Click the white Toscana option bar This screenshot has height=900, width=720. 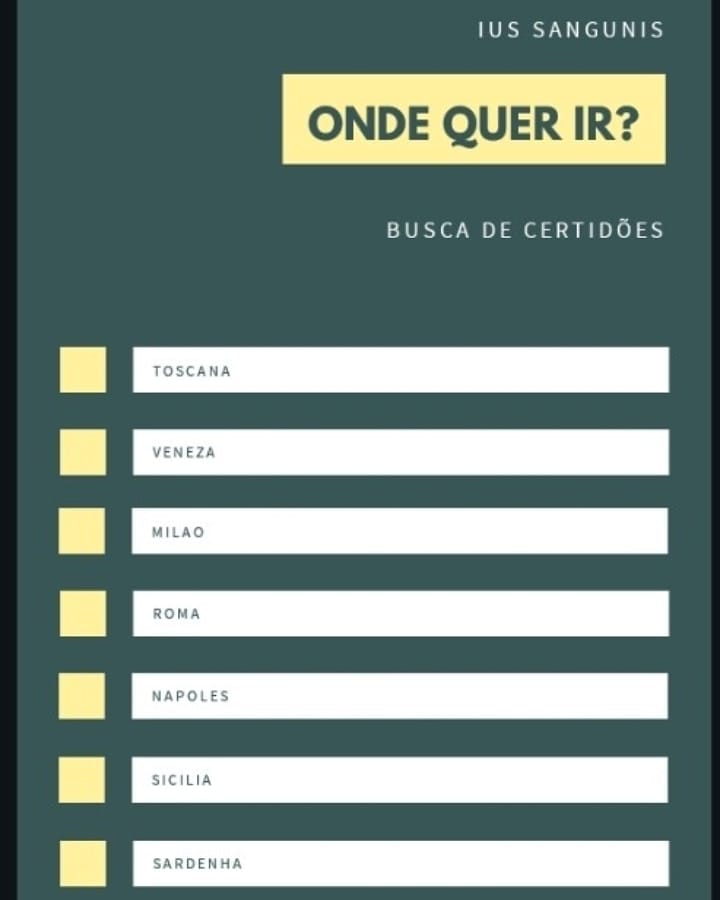tap(400, 370)
